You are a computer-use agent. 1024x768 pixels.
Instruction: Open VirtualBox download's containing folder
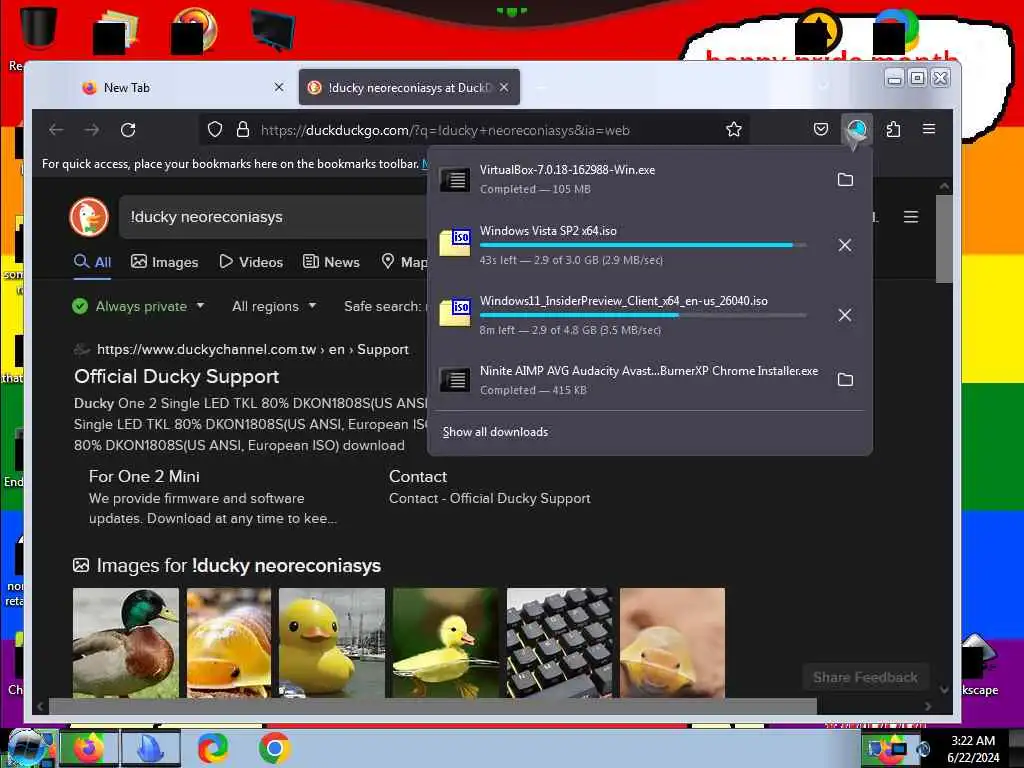(x=845, y=180)
